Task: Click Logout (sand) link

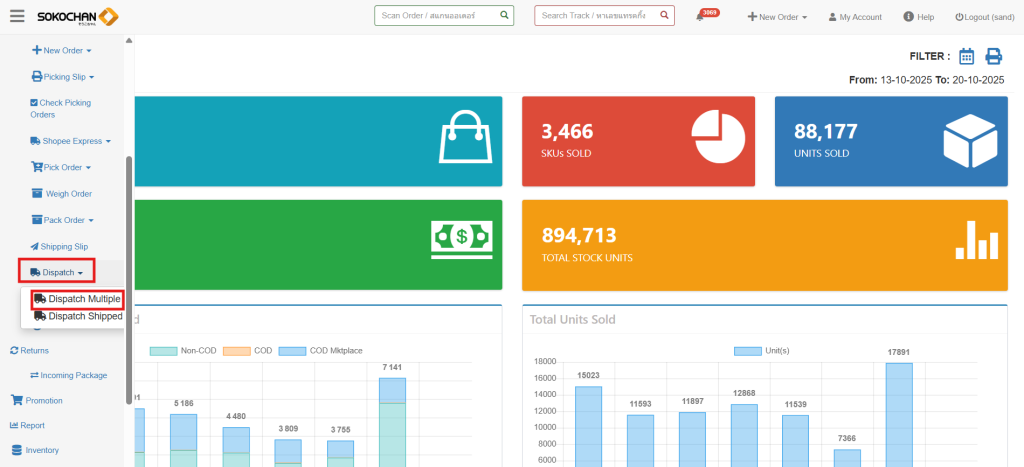Action: tap(985, 17)
